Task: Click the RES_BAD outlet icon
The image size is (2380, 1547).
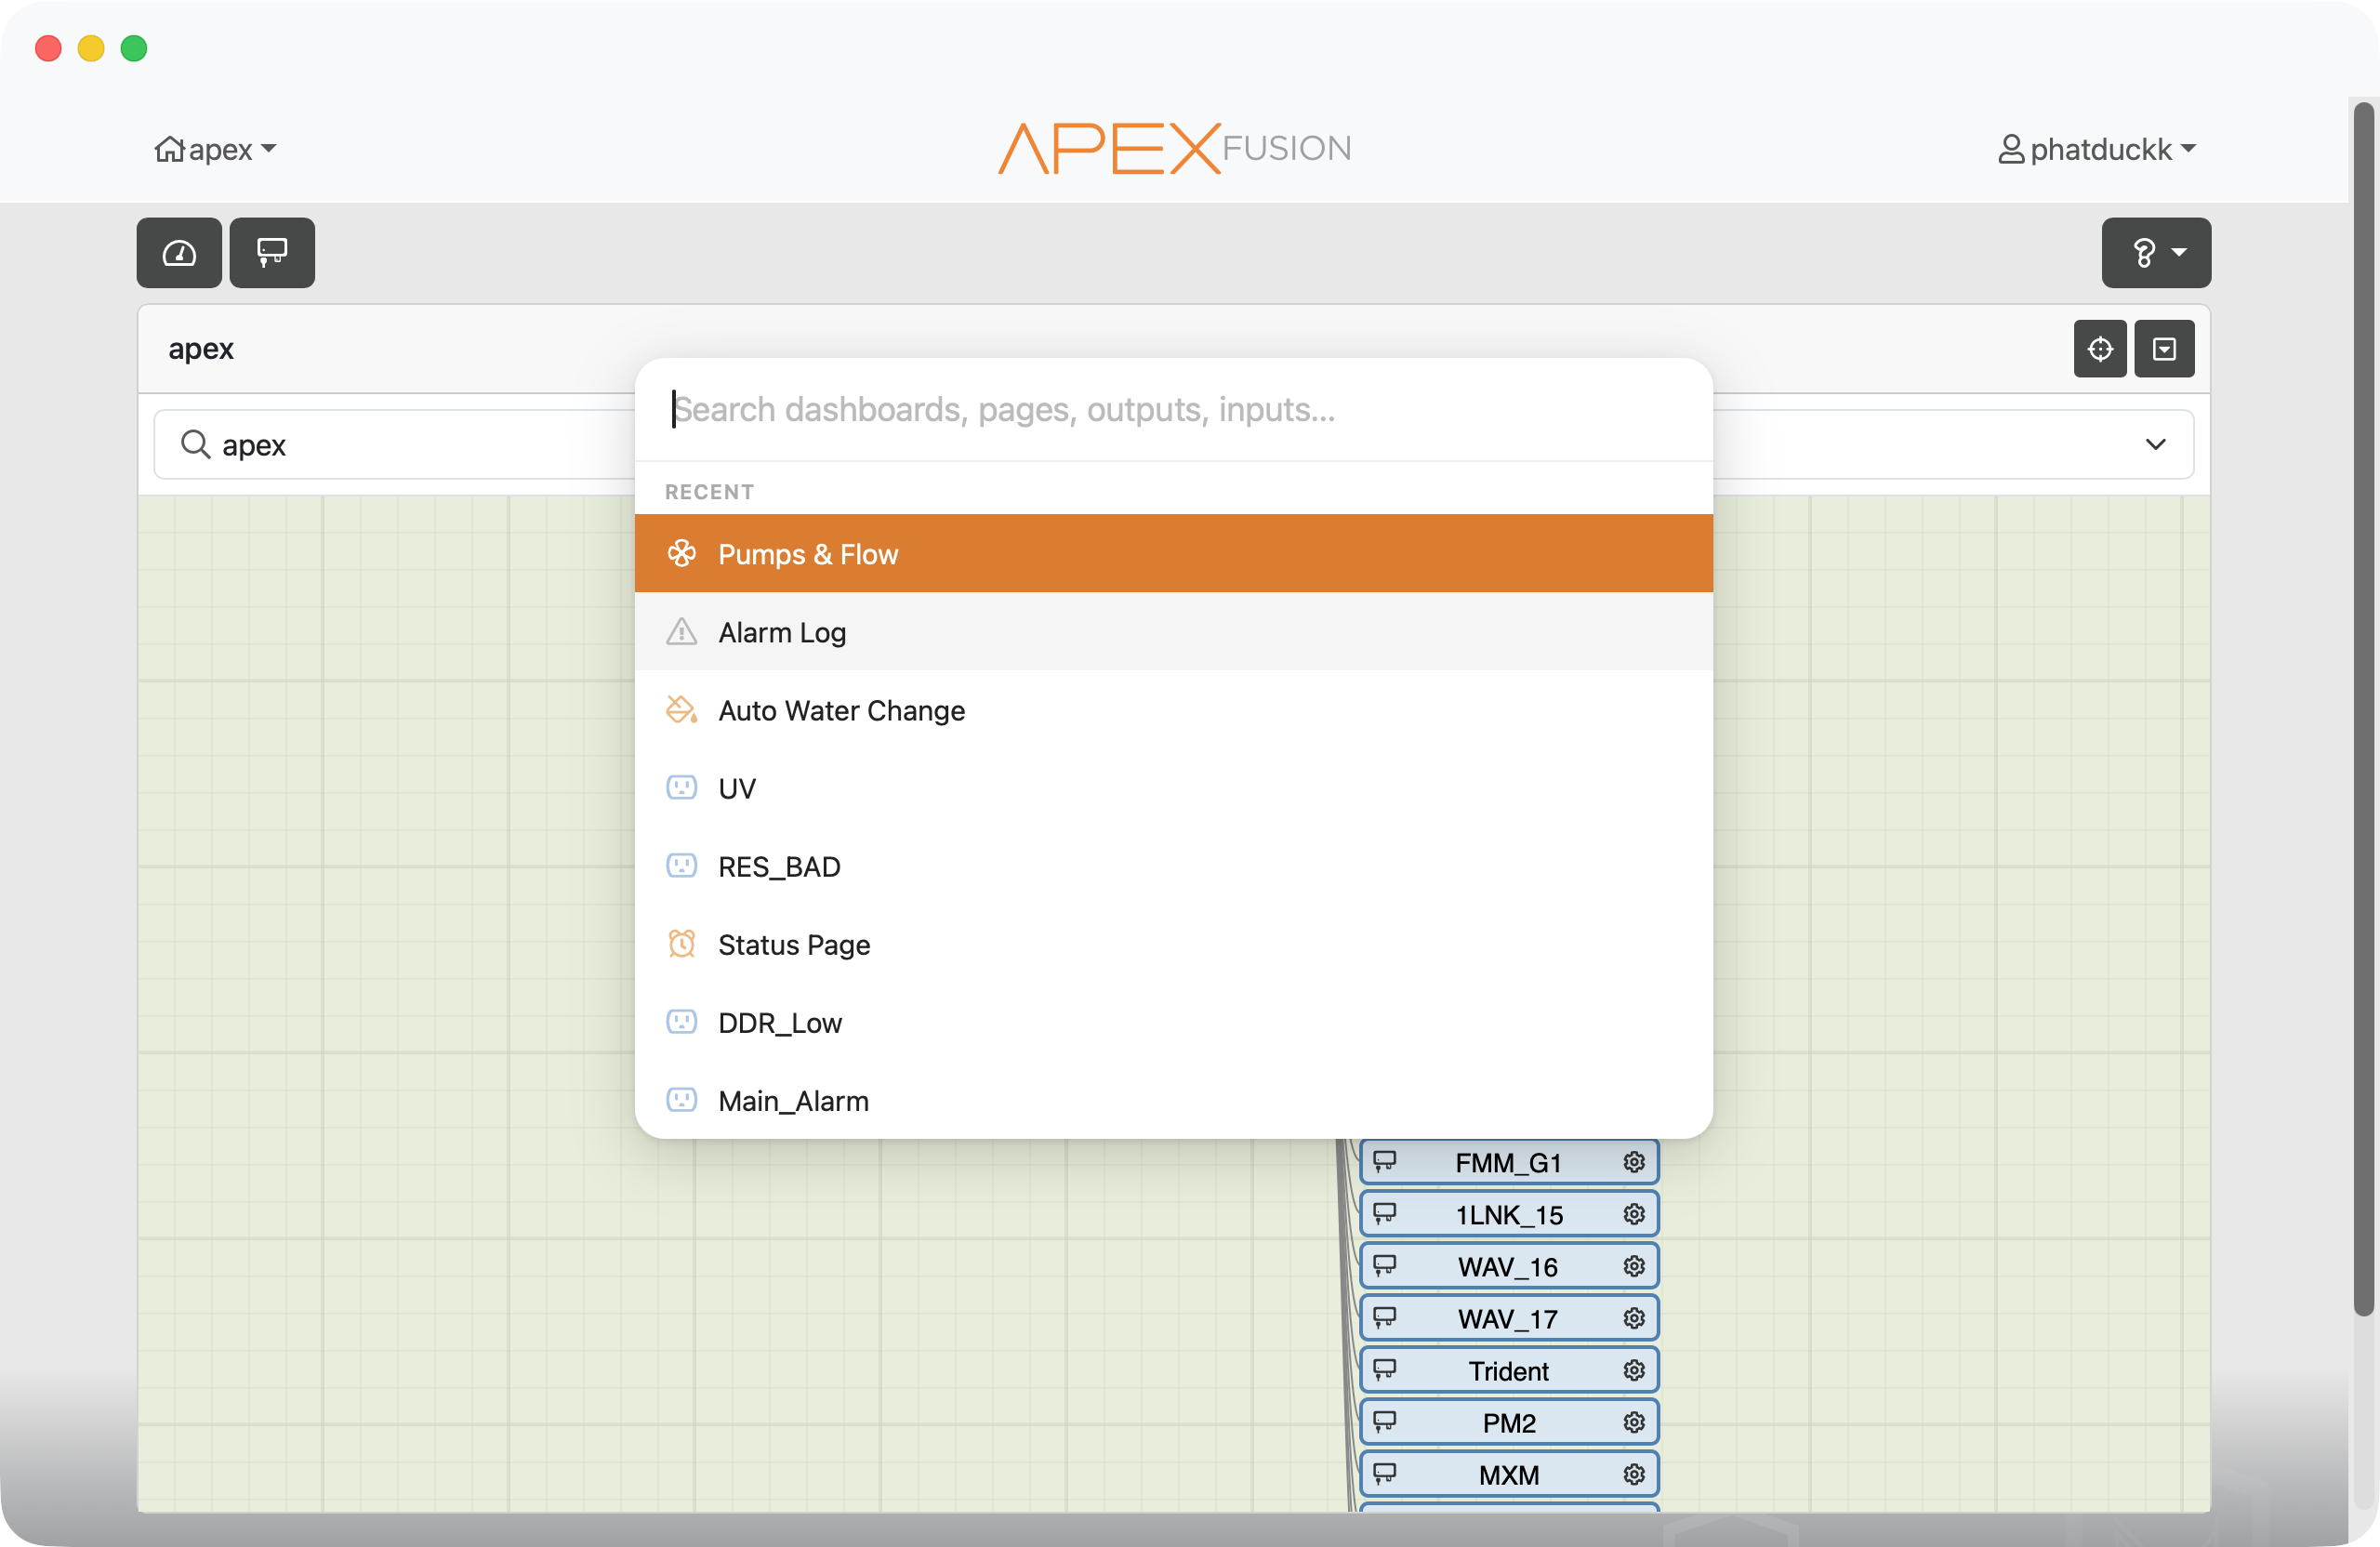Action: point(682,866)
